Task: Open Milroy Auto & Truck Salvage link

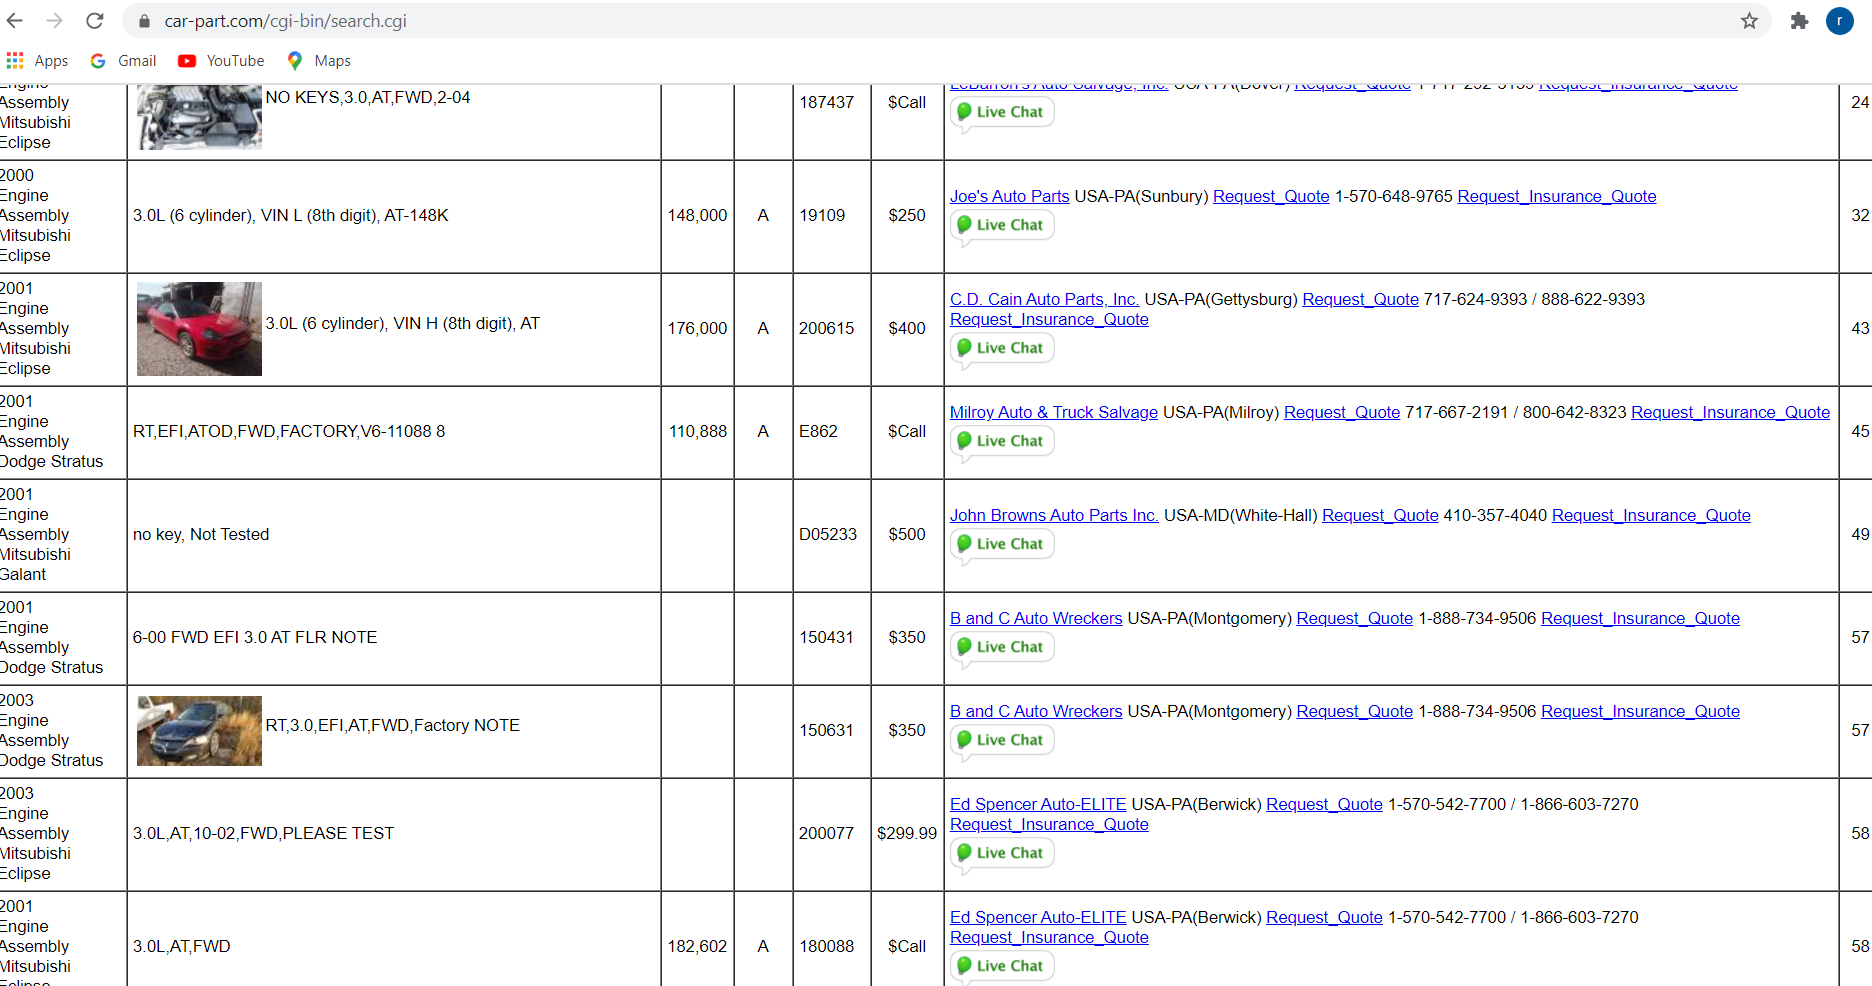Action: click(x=1054, y=413)
